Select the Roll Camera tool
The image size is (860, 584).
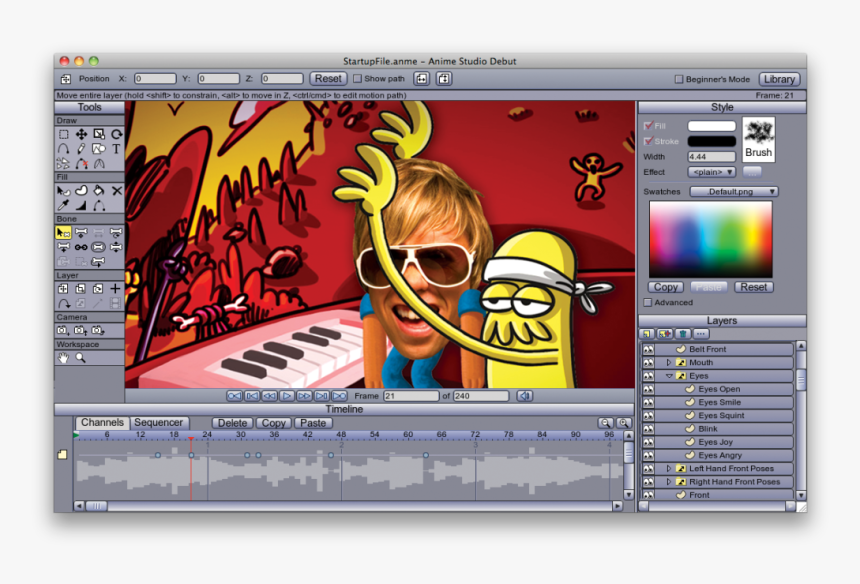[x=98, y=331]
